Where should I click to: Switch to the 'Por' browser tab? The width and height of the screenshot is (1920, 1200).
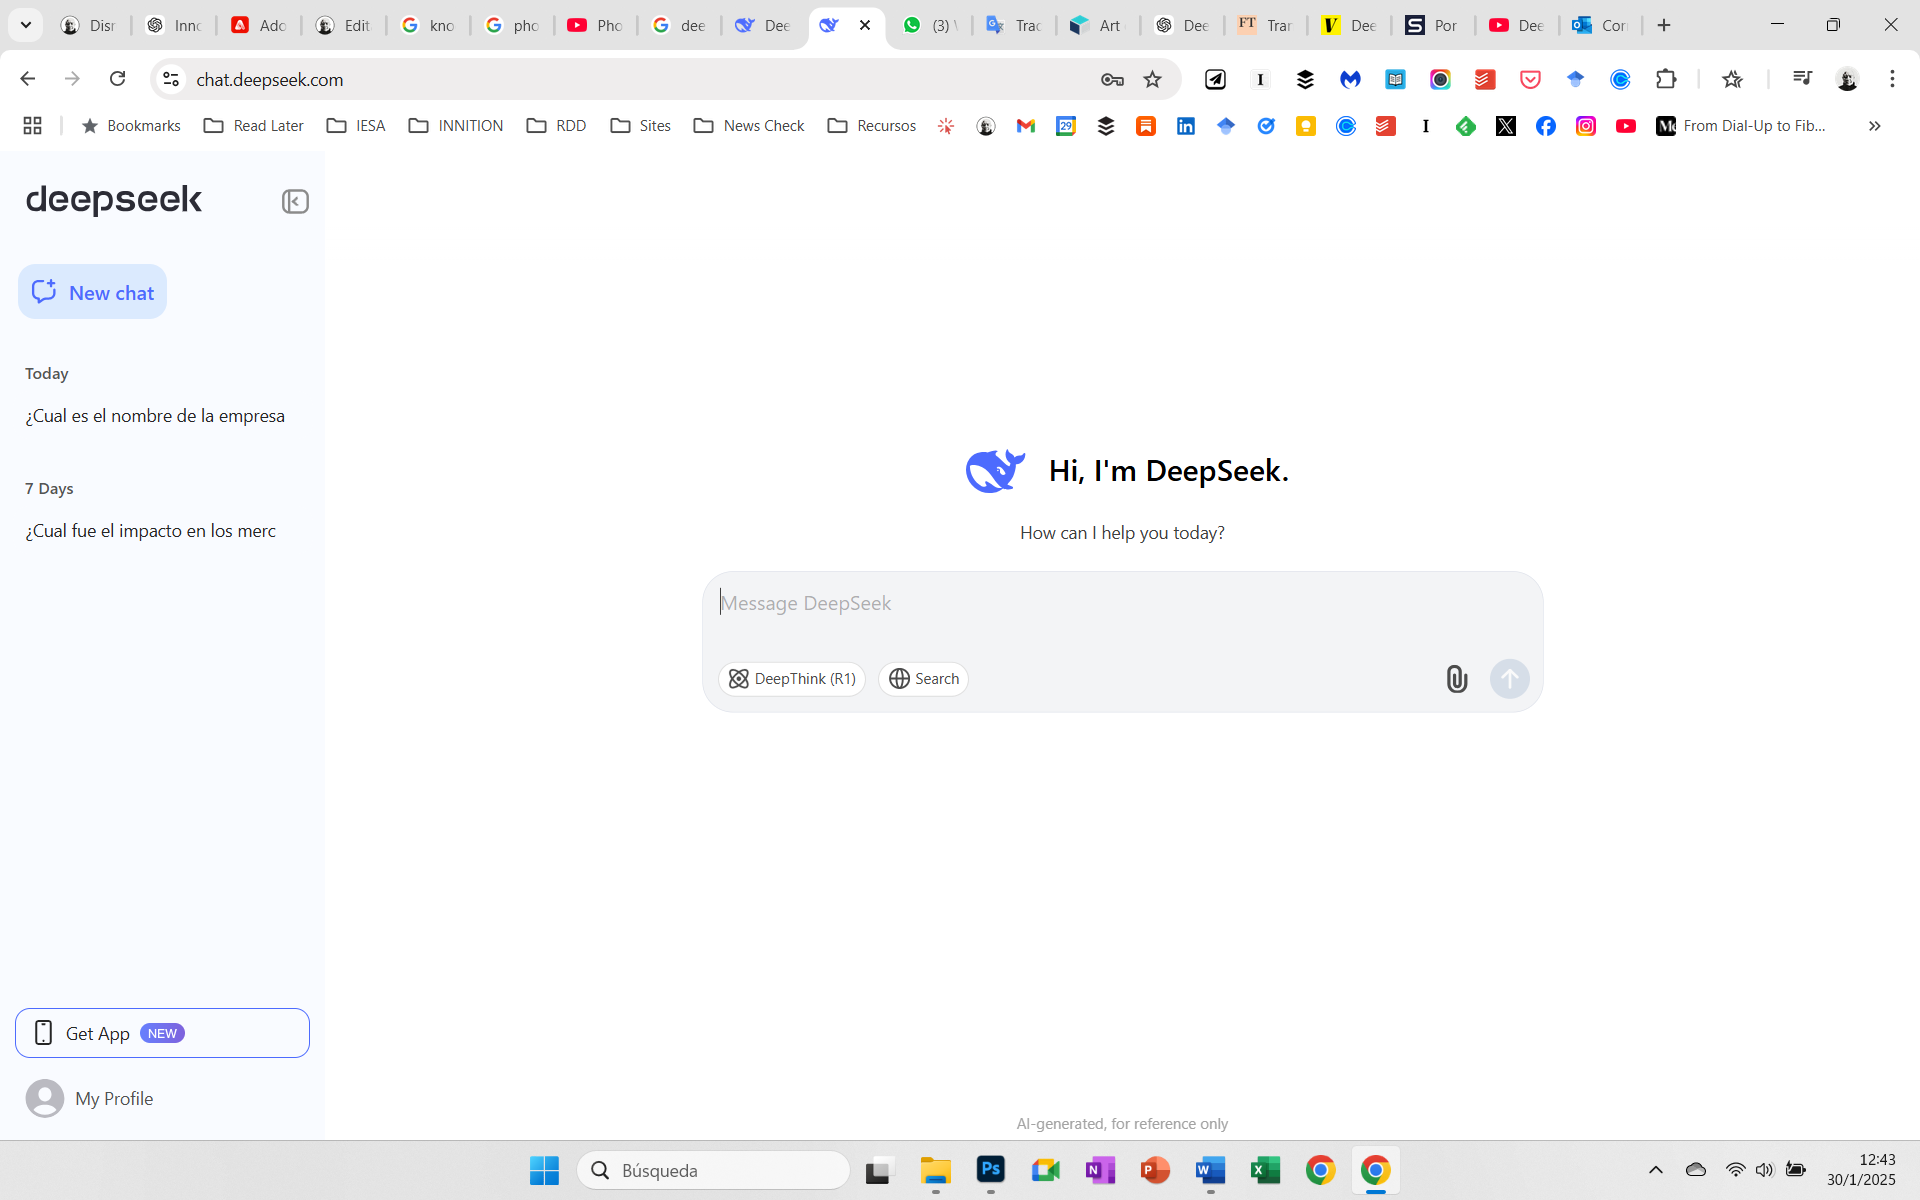[x=1432, y=25]
